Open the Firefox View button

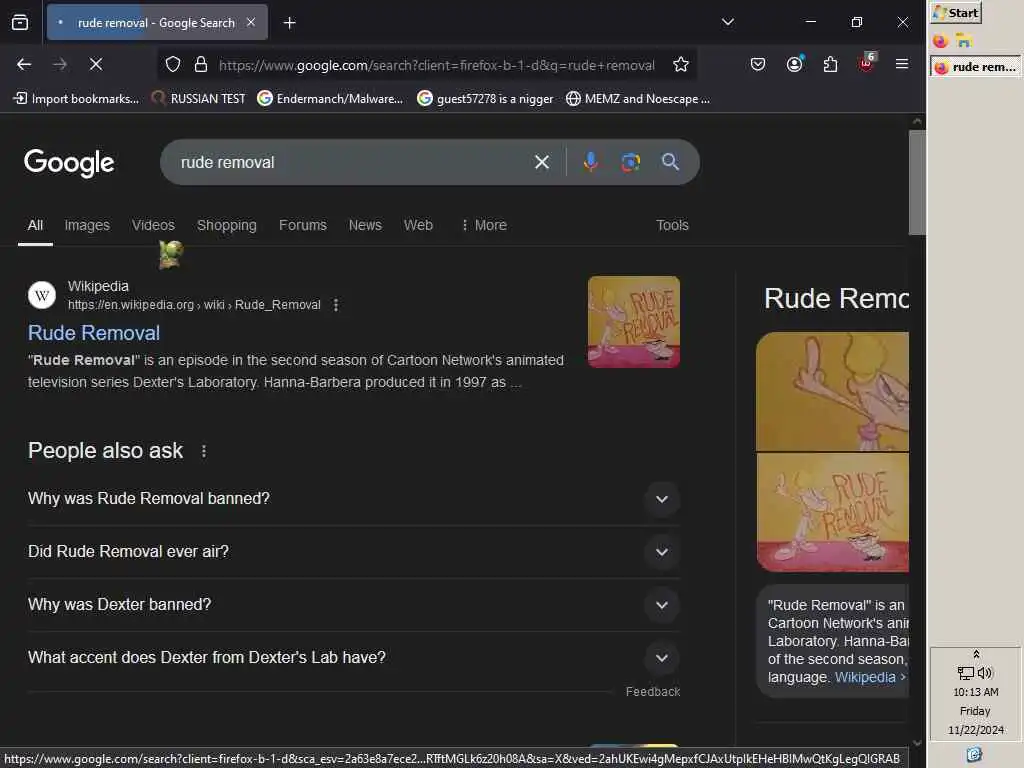pyautogui.click(x=20, y=22)
